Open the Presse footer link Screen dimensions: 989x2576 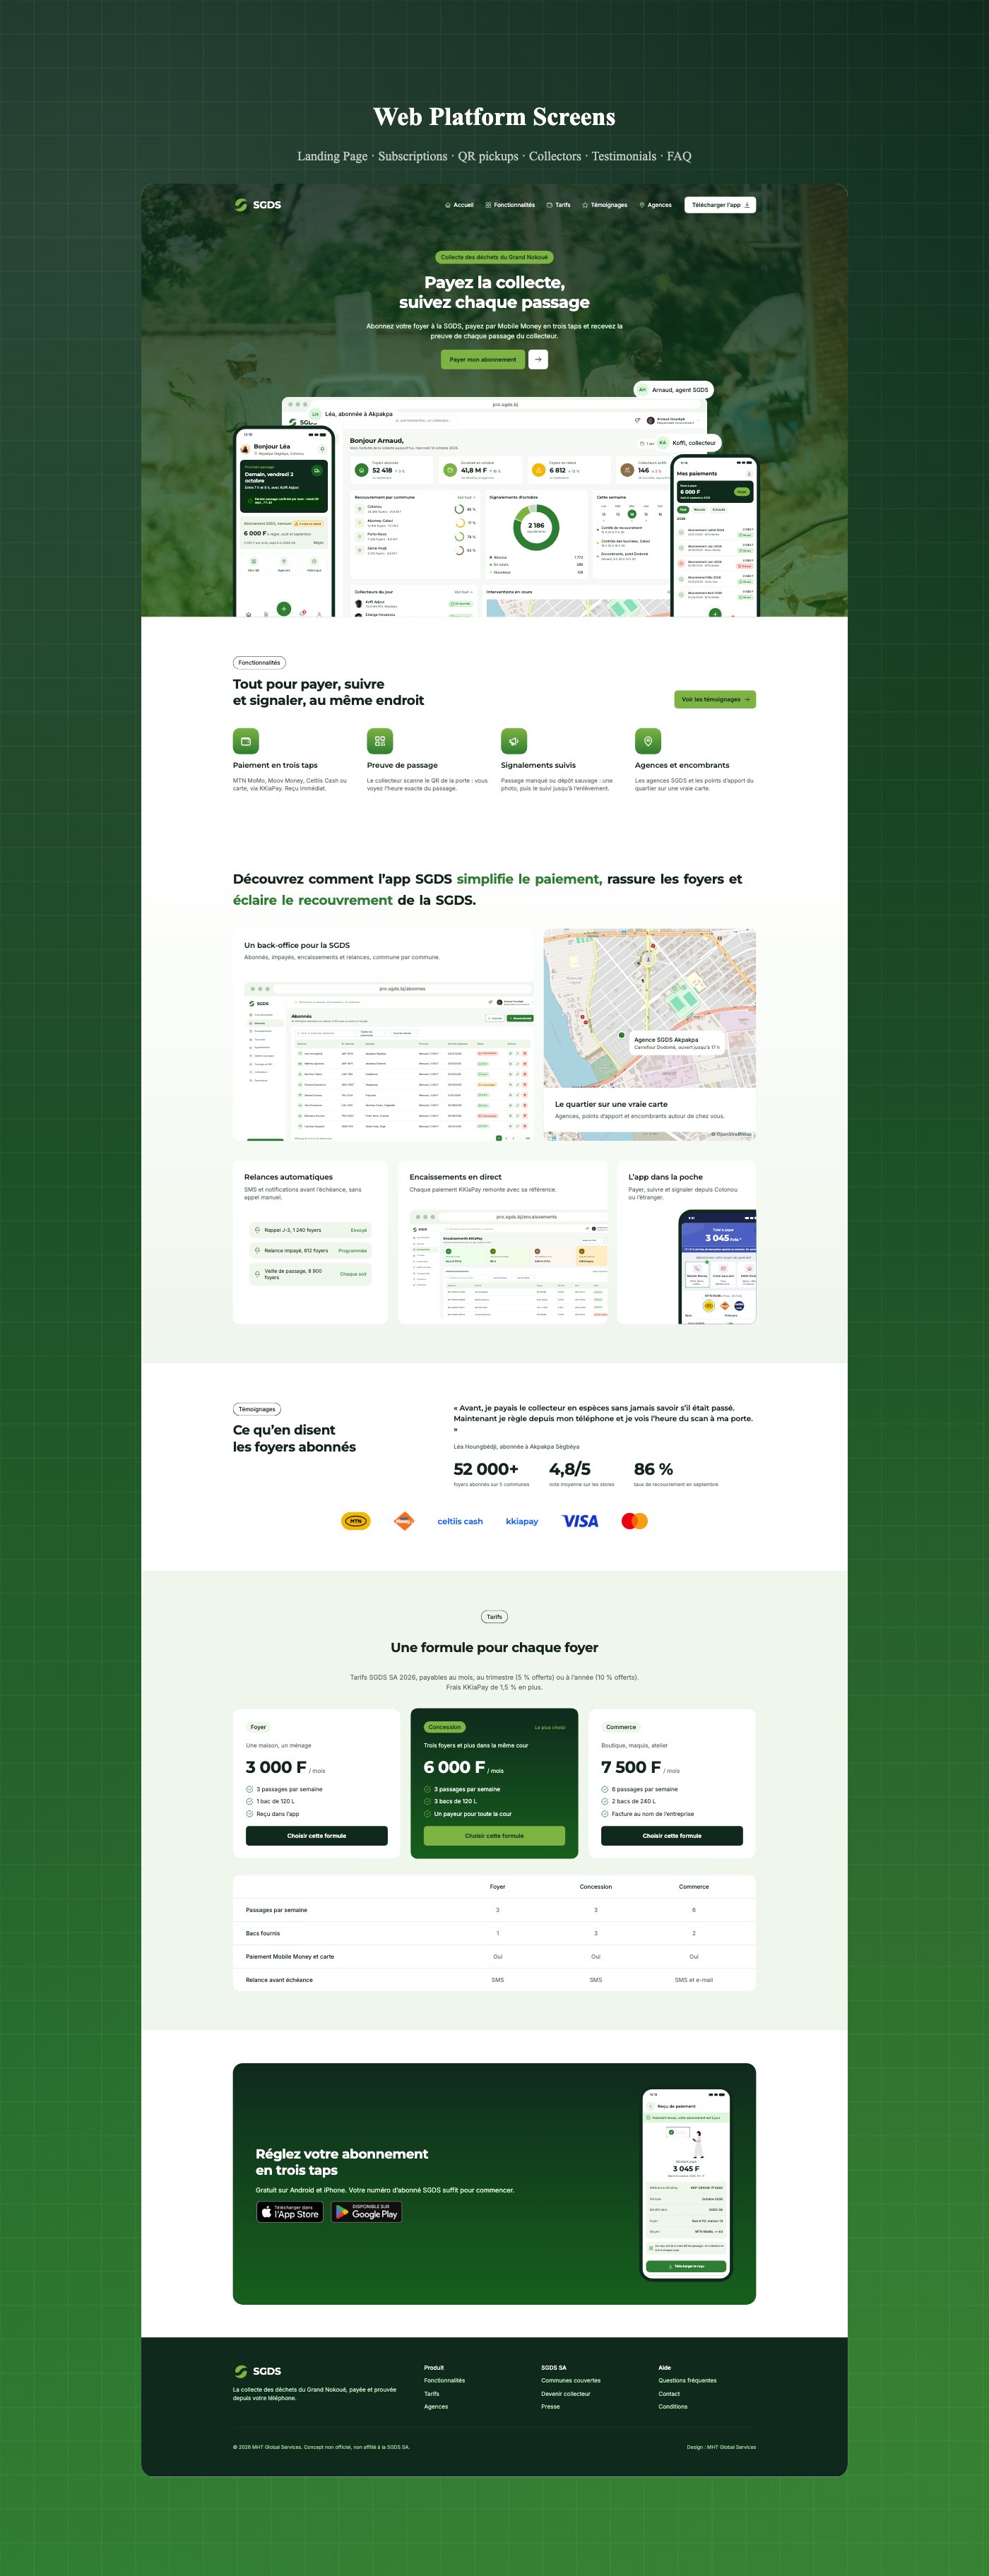pyautogui.click(x=550, y=2407)
